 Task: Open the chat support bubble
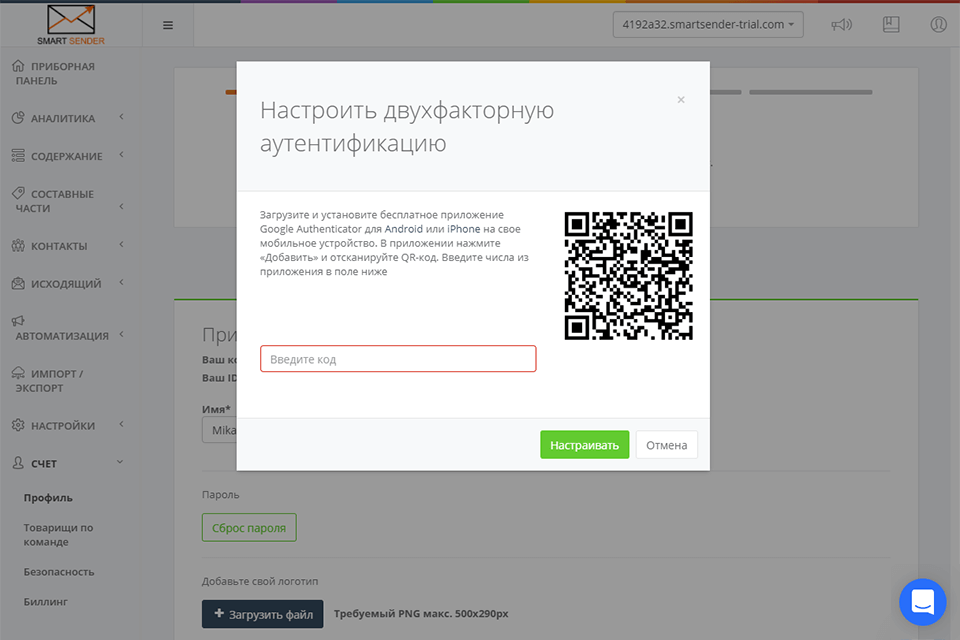point(923,602)
